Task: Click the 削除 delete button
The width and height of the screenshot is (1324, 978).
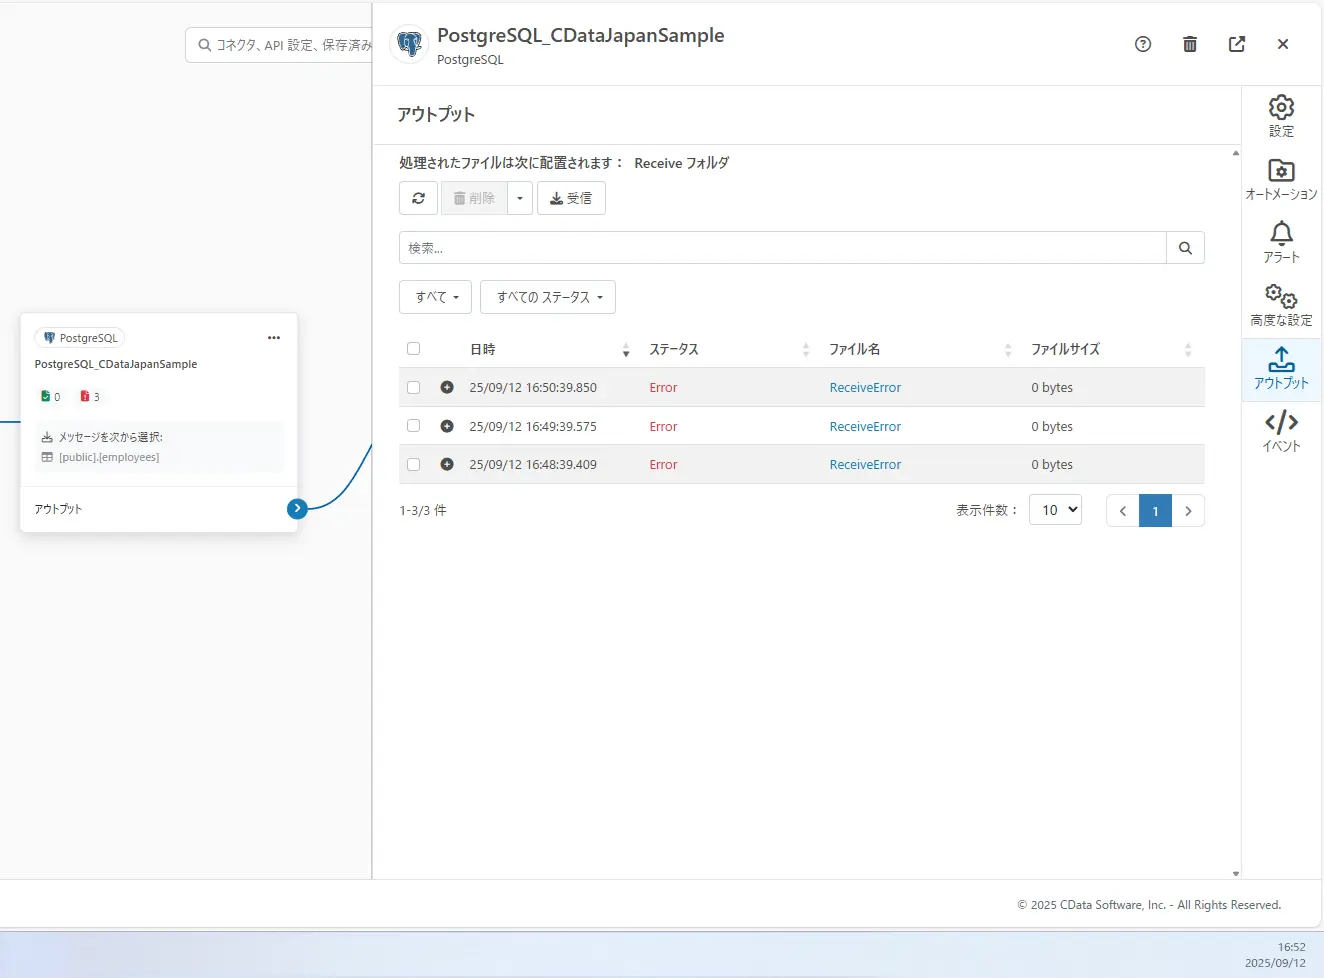Action: coord(474,198)
